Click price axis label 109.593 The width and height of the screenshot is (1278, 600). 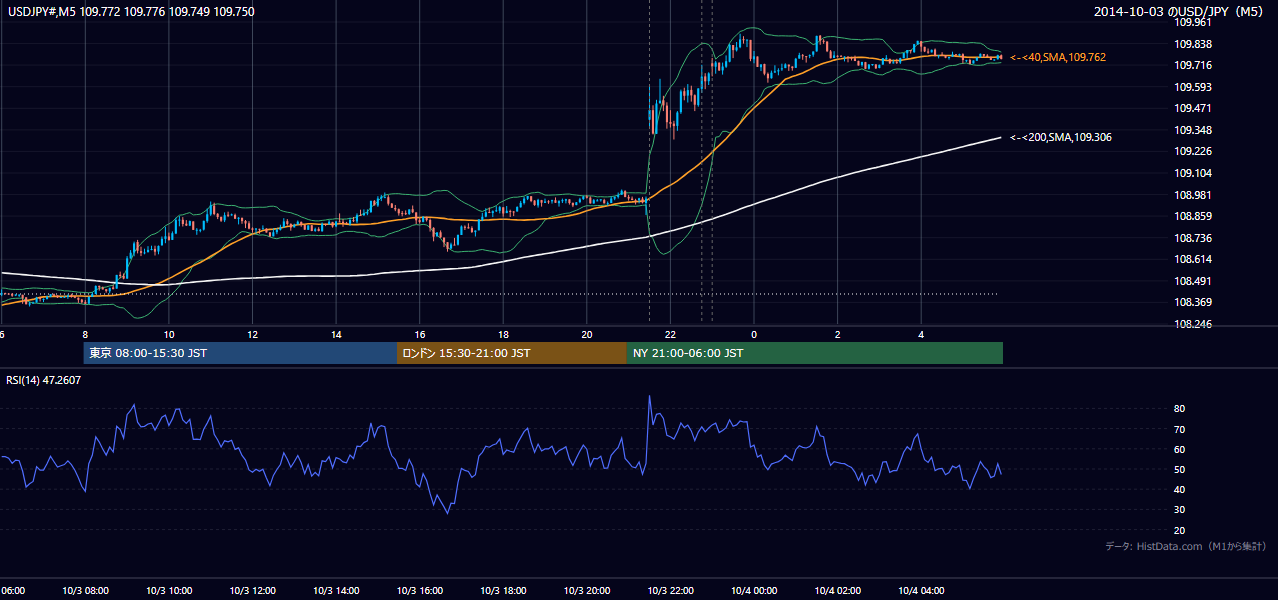click(x=1192, y=87)
